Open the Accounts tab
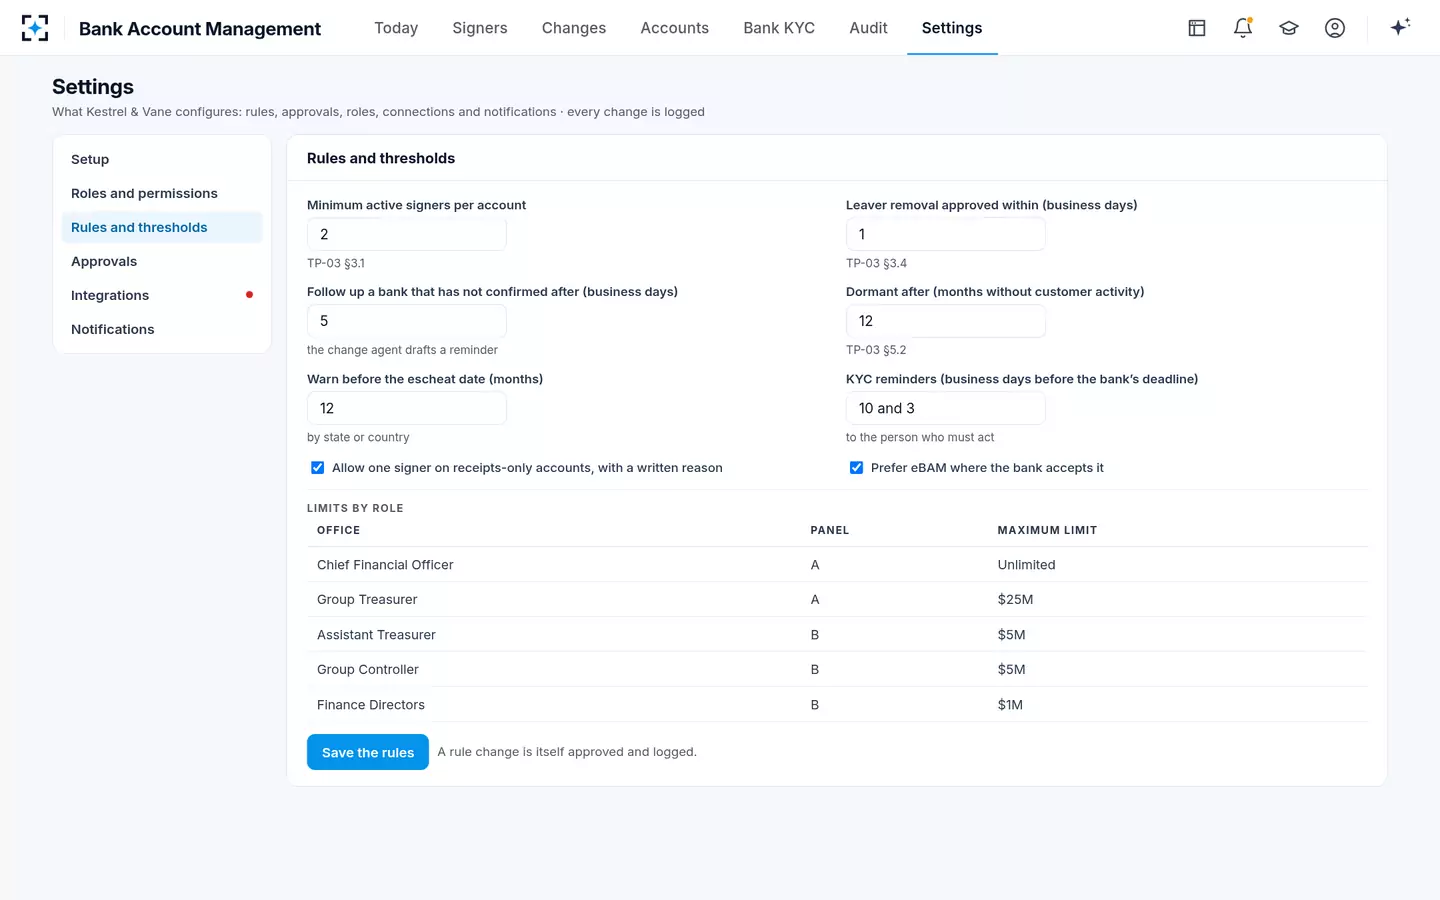Screen dimensions: 1440x900 [675, 28]
